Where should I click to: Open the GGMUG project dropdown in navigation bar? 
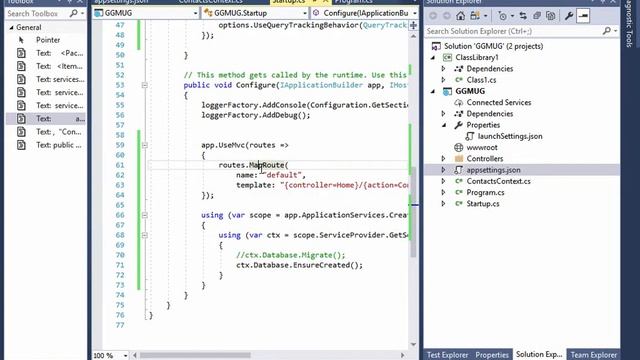pos(195,13)
